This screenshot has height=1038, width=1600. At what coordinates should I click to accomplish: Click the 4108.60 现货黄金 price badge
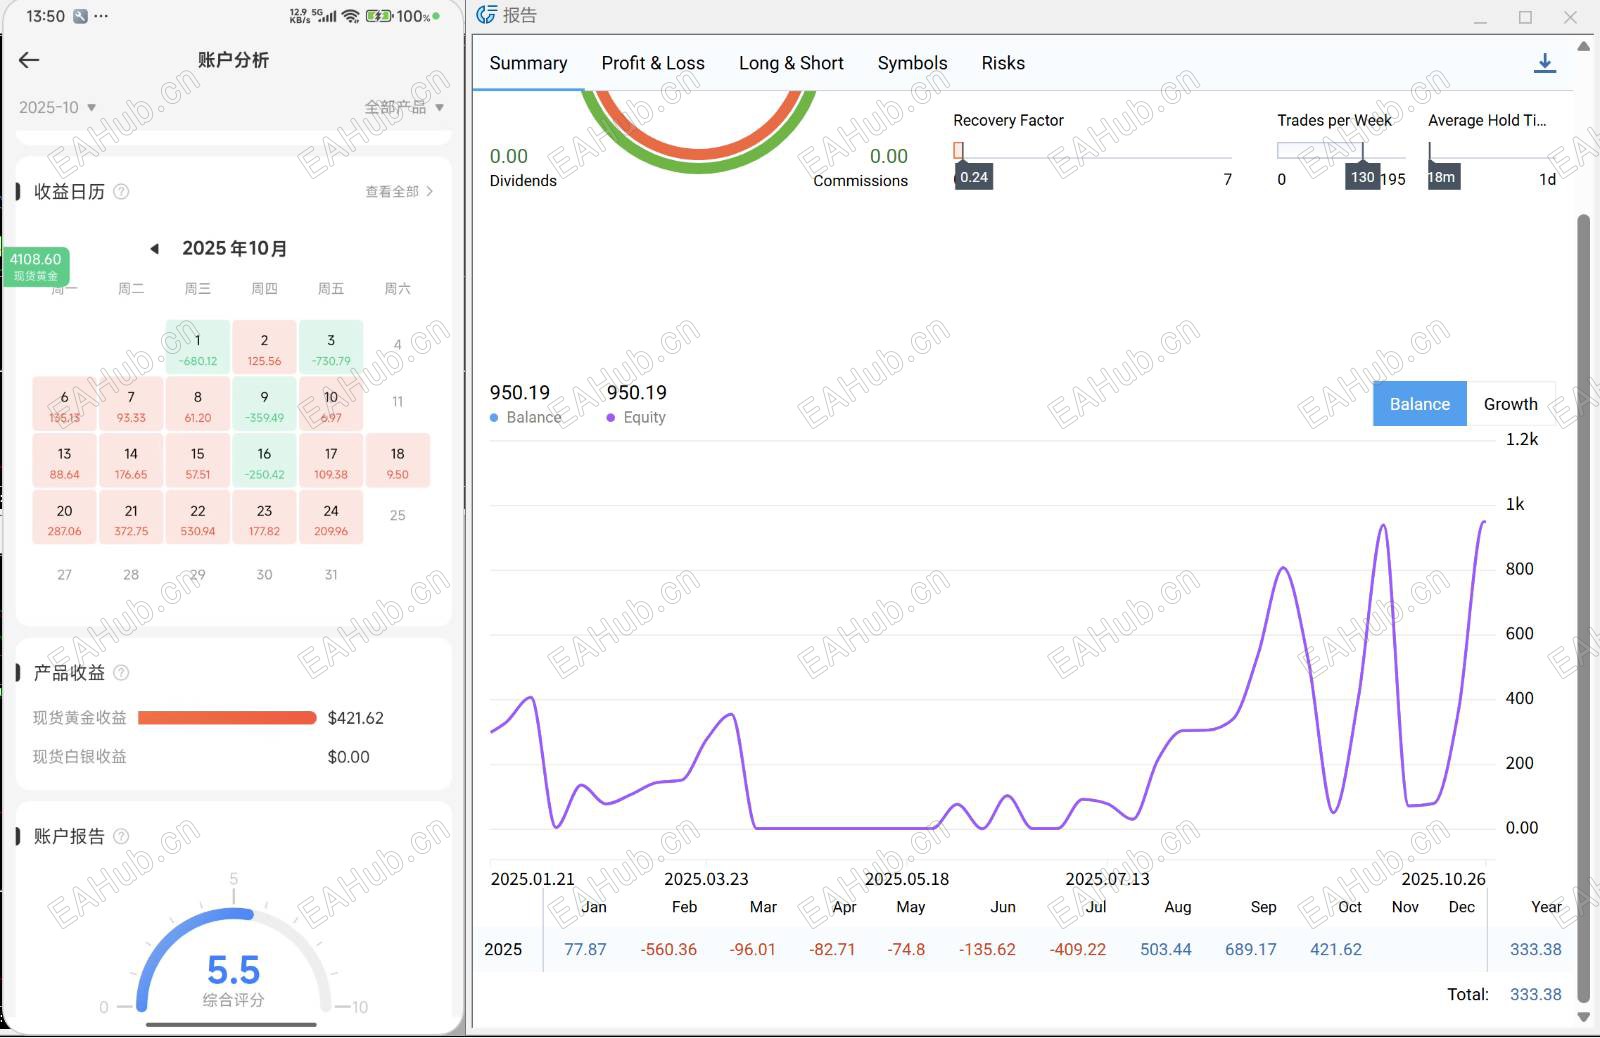tap(36, 266)
